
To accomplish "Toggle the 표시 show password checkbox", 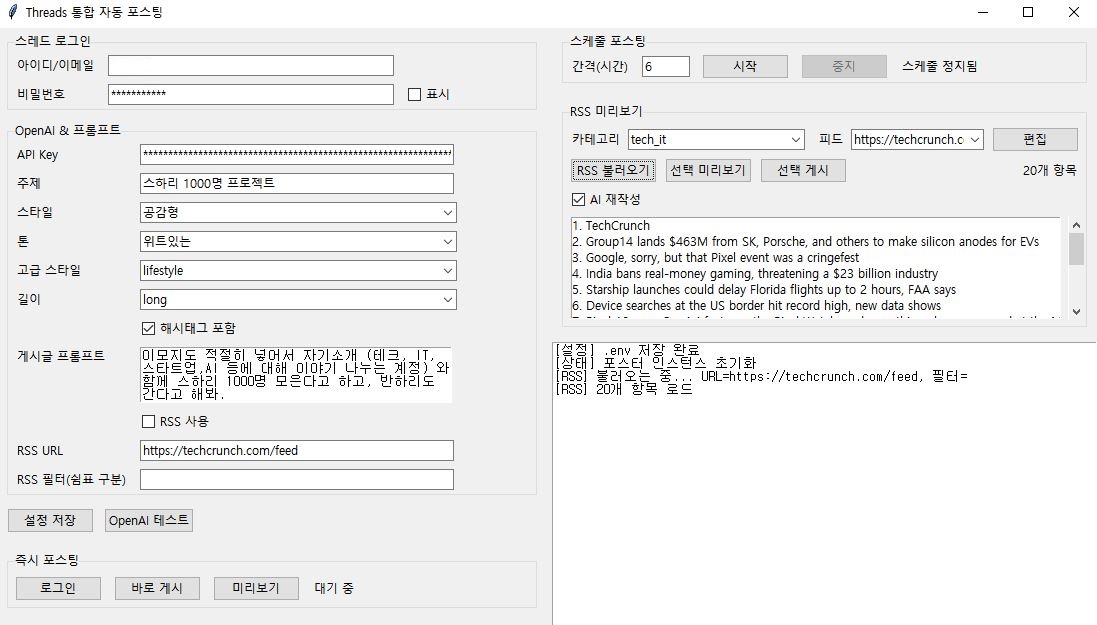I will pyautogui.click(x=415, y=95).
